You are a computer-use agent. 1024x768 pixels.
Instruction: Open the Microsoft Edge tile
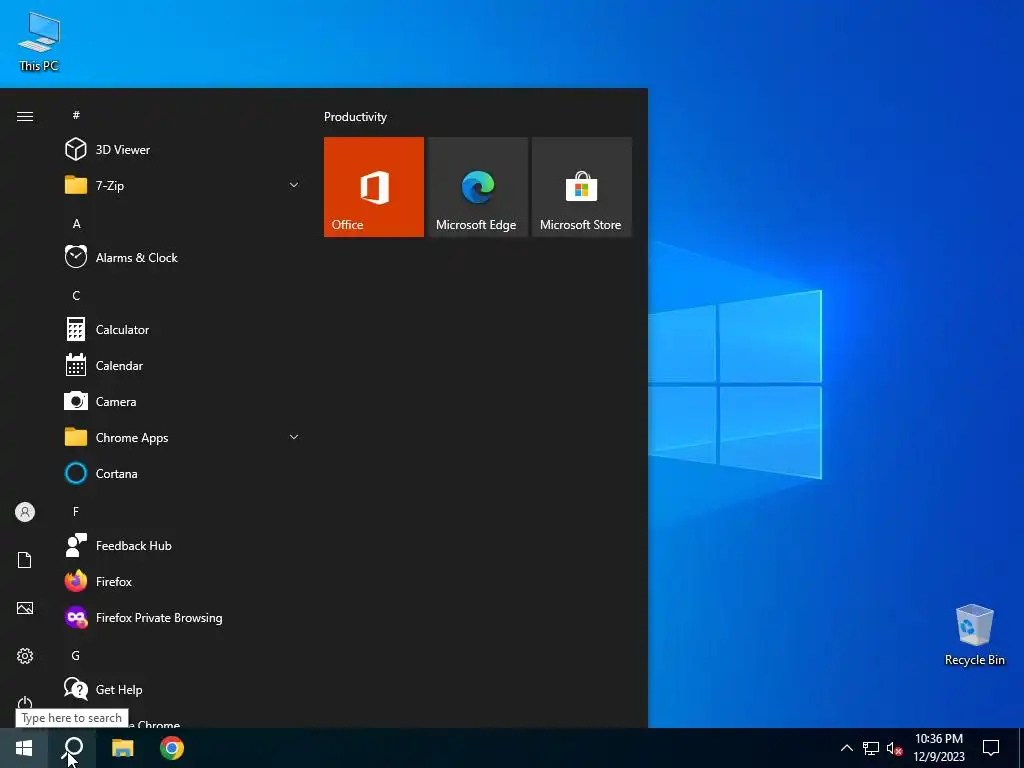click(x=477, y=187)
